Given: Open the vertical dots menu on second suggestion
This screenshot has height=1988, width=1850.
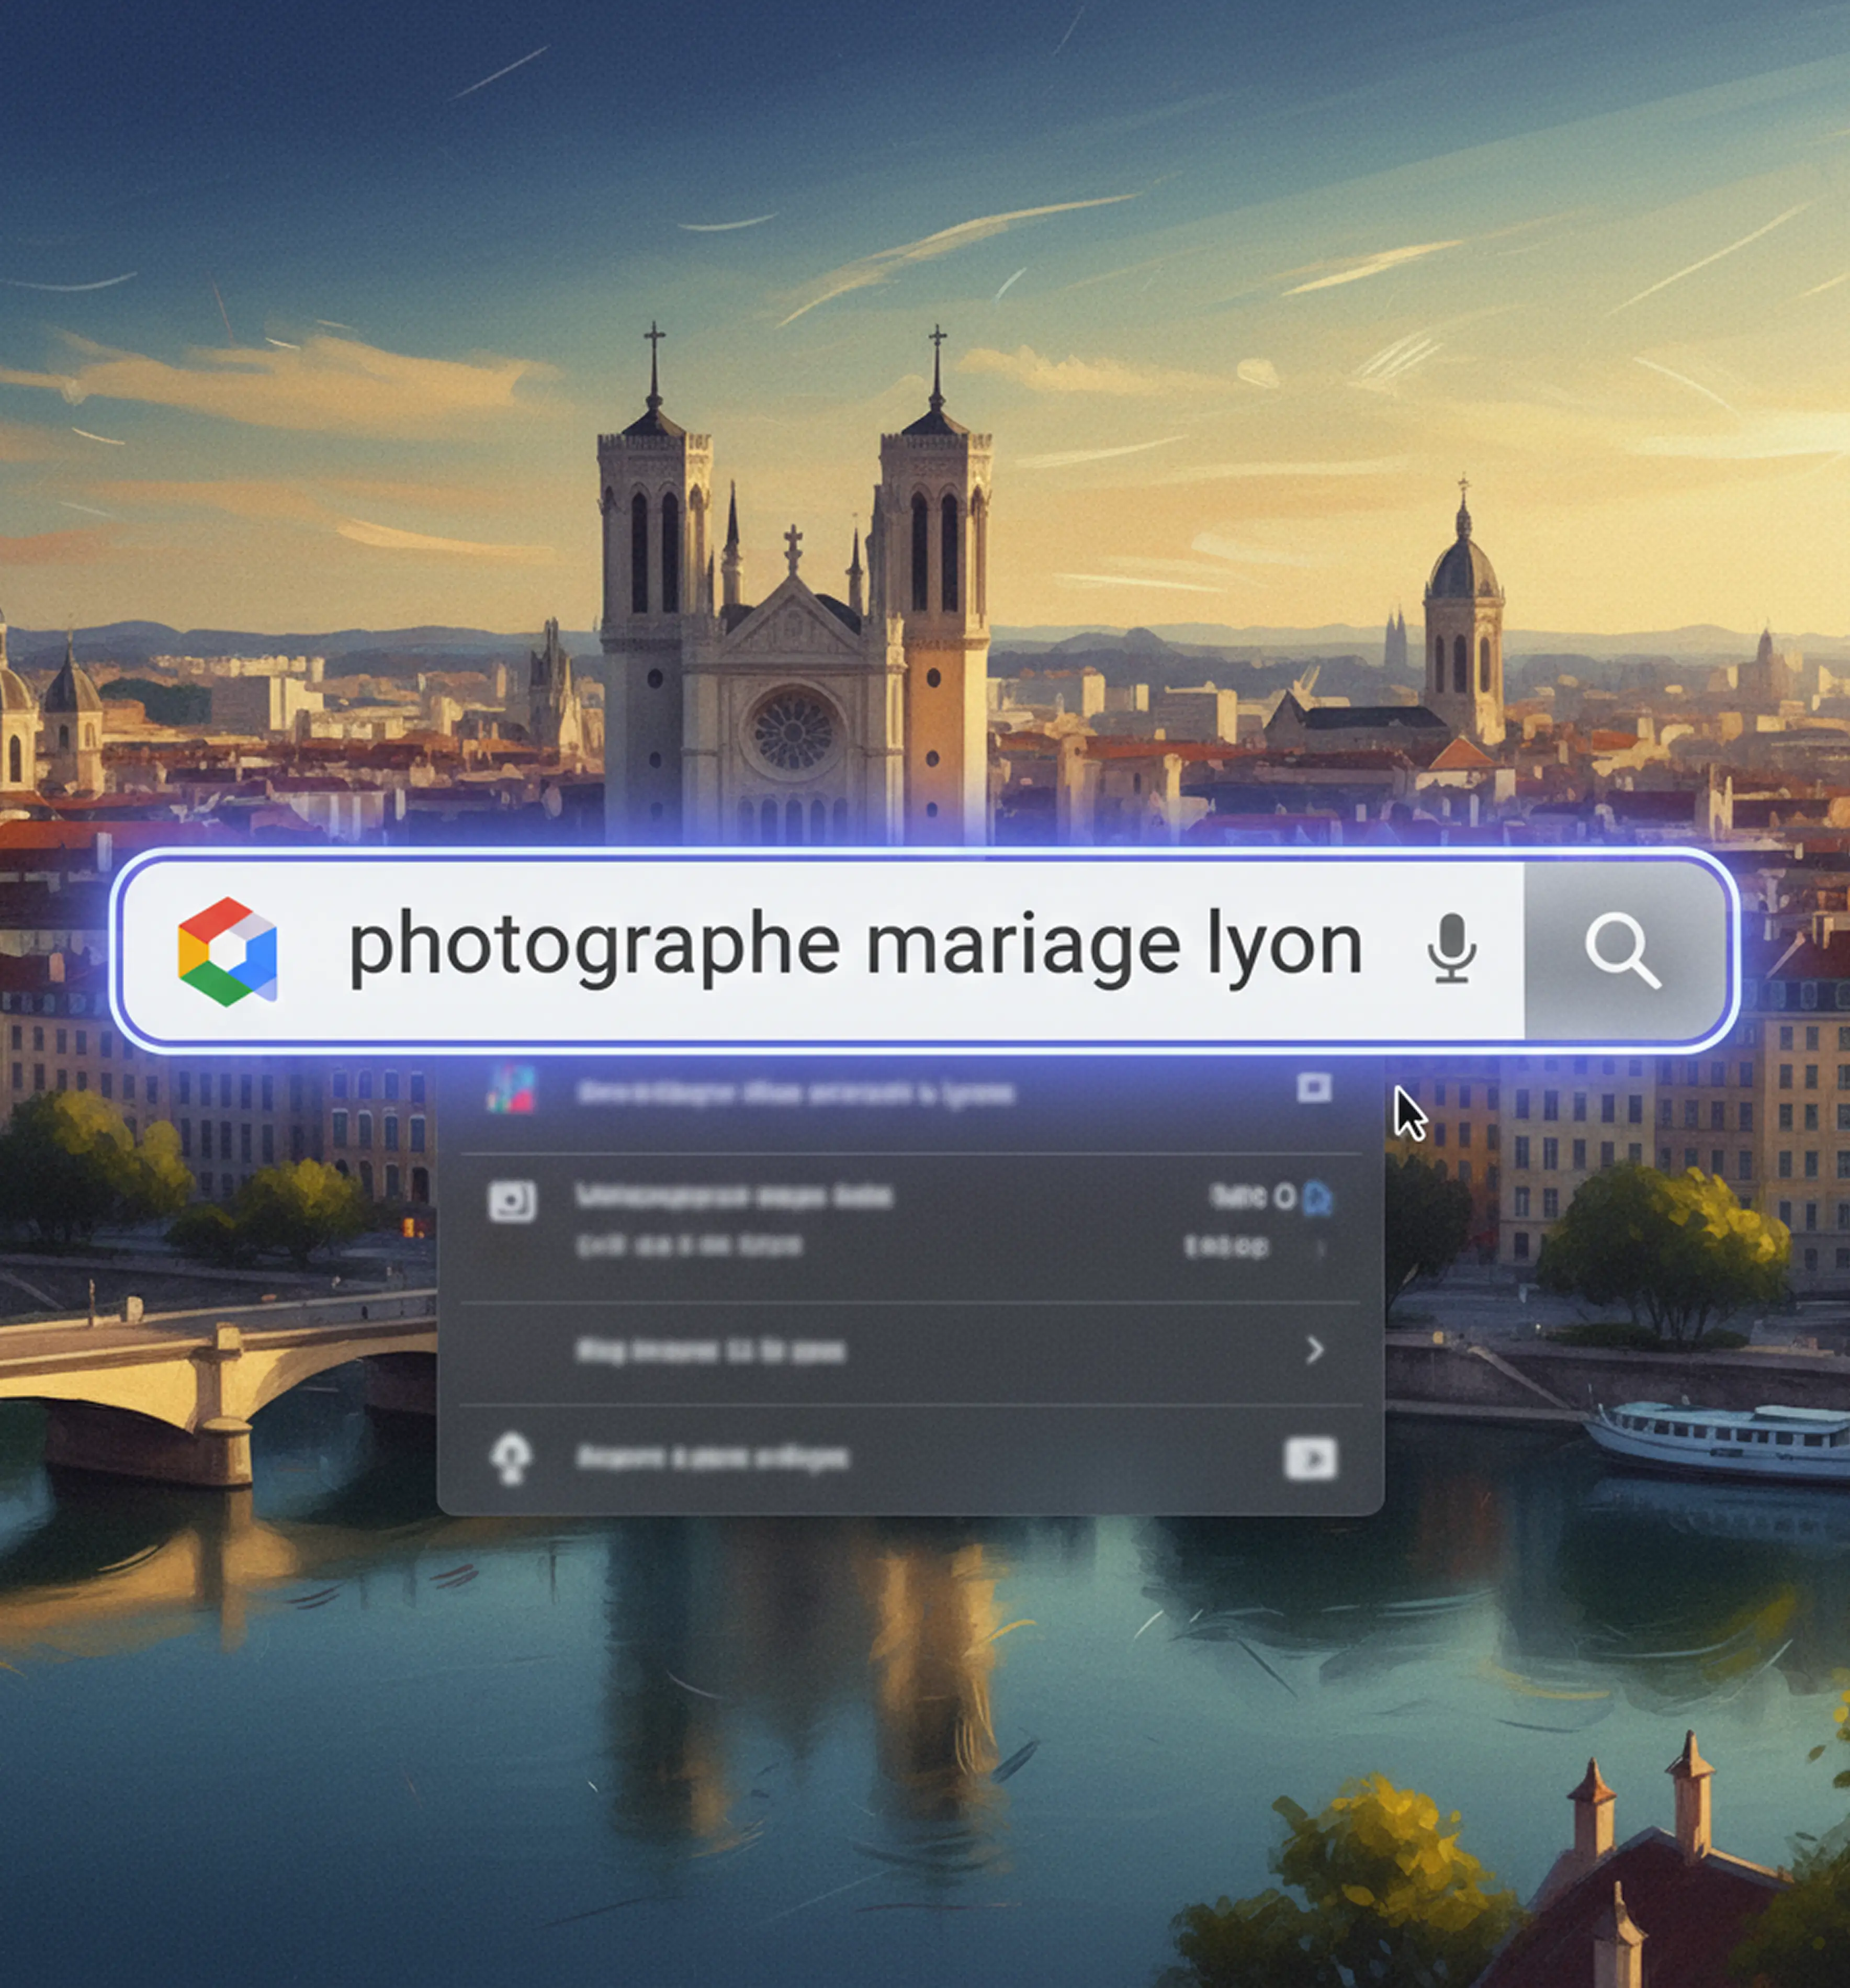Looking at the screenshot, I should point(1321,1248).
